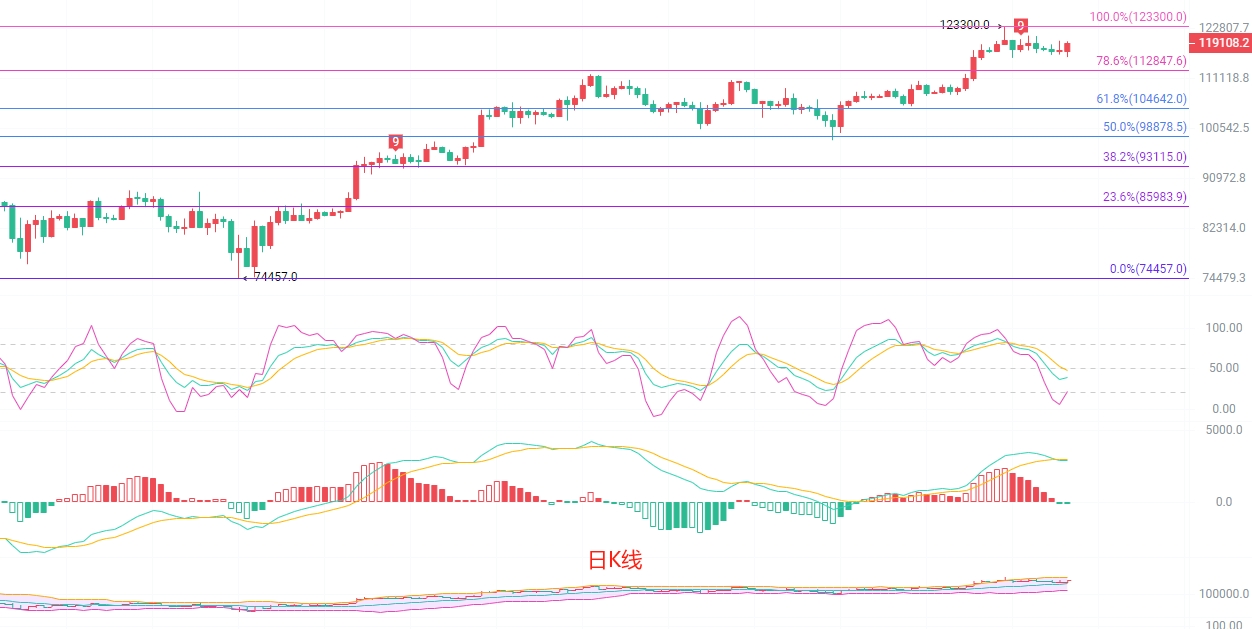This screenshot has width=1252, height=629.
Task: Click the 50.00 oscillator axis value
Action: [1225, 368]
